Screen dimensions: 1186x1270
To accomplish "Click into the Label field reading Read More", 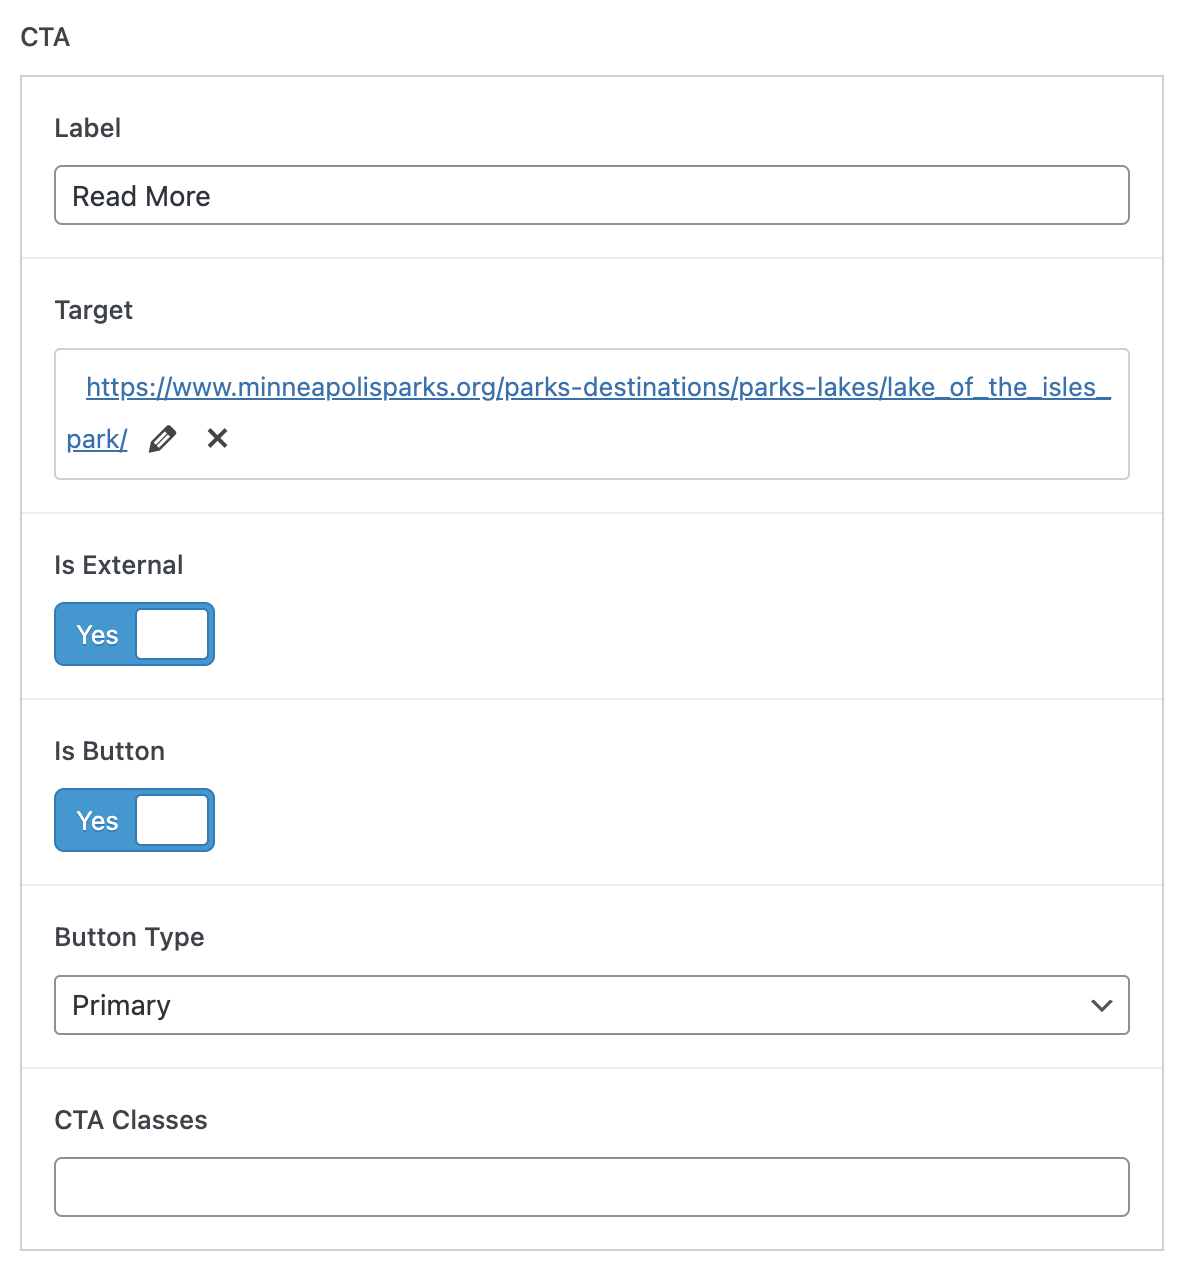I will [592, 195].
